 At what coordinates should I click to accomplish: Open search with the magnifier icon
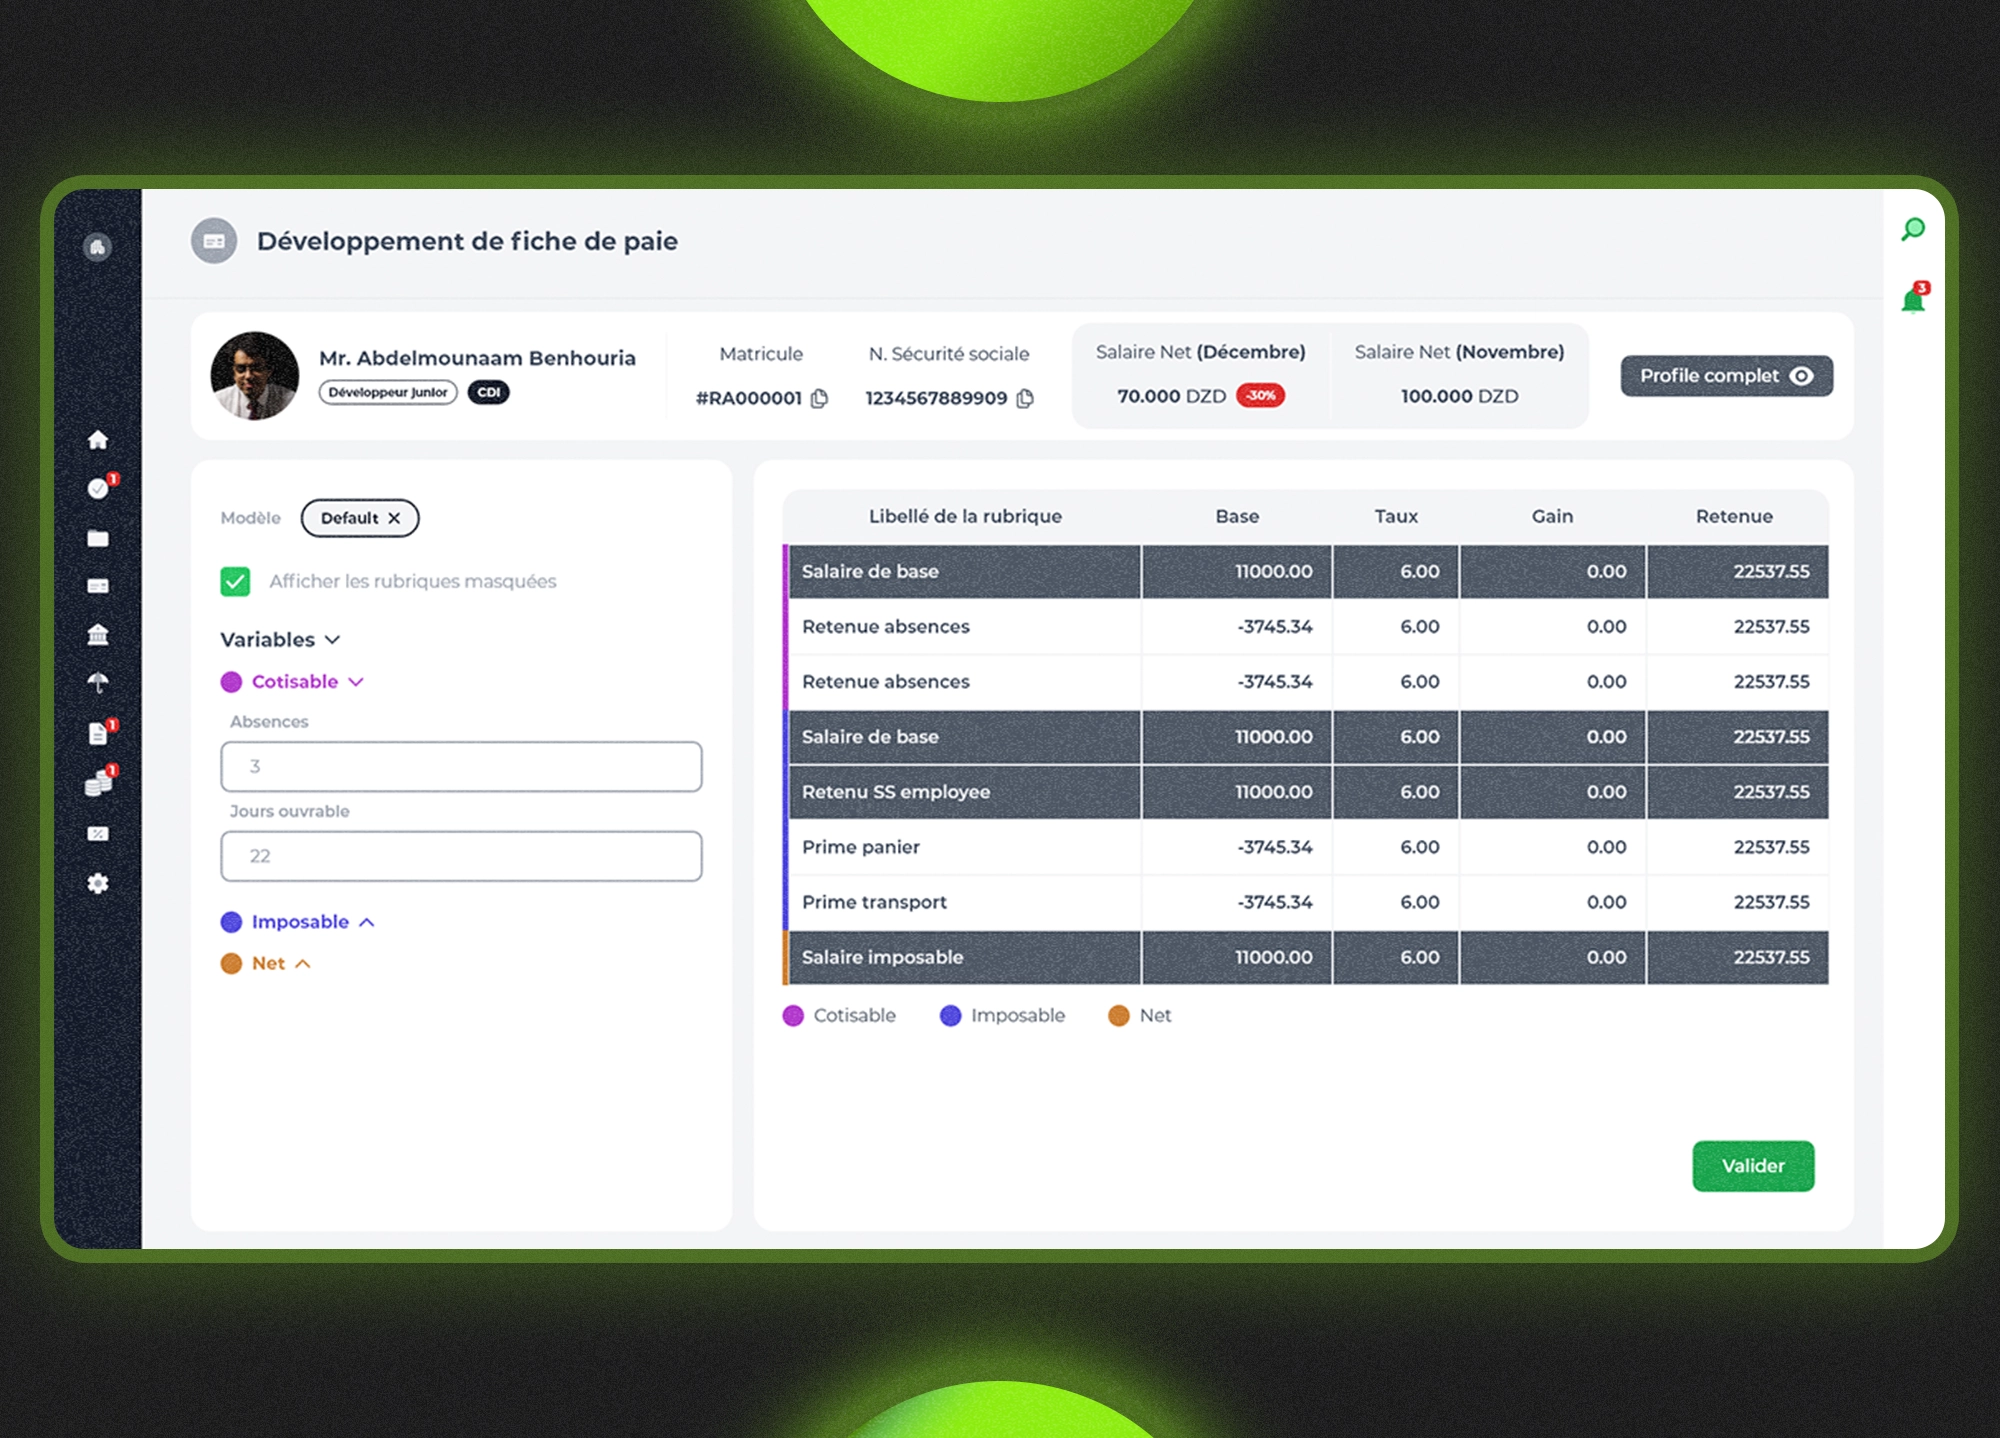click(x=1913, y=230)
